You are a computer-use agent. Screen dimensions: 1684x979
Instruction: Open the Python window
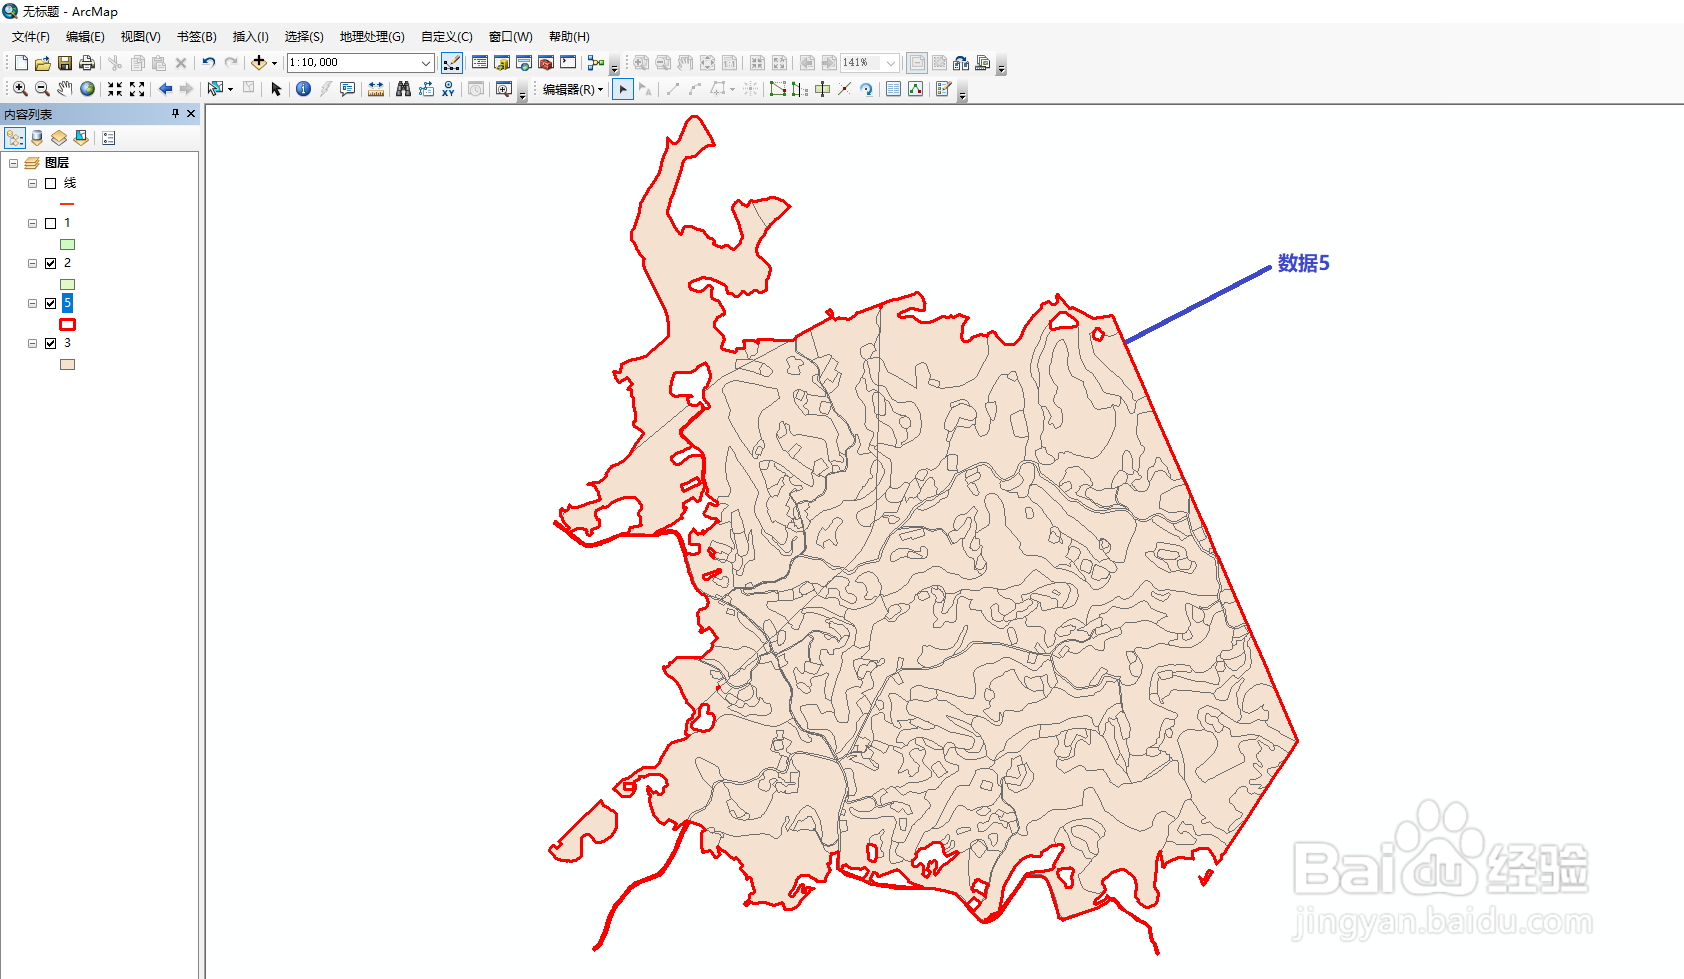click(x=568, y=63)
